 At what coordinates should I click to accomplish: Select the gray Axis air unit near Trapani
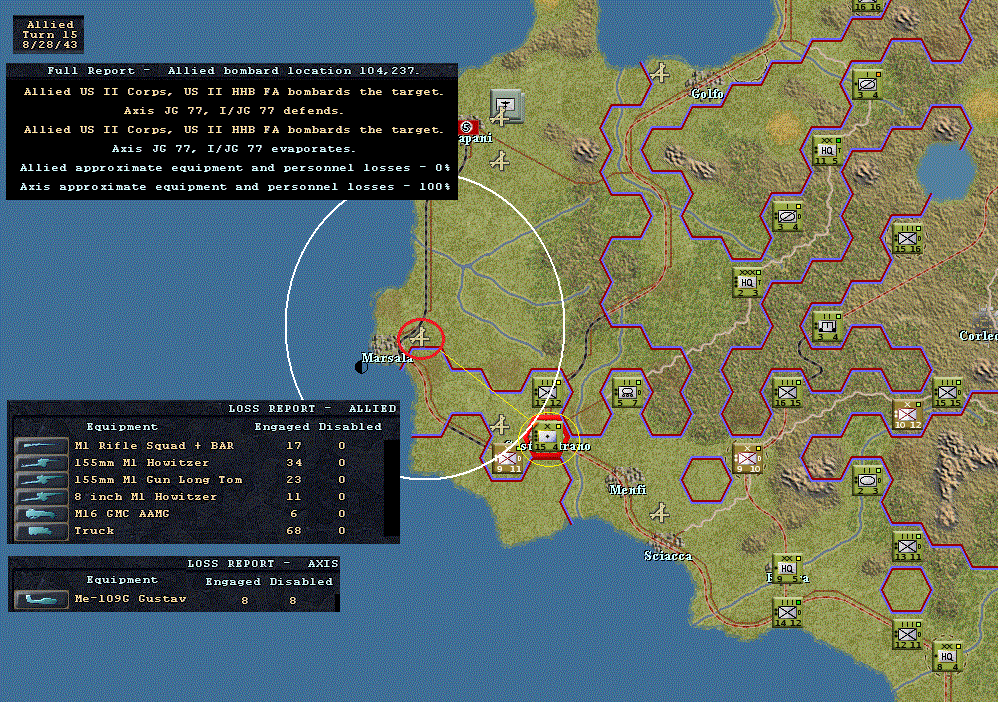tap(507, 106)
